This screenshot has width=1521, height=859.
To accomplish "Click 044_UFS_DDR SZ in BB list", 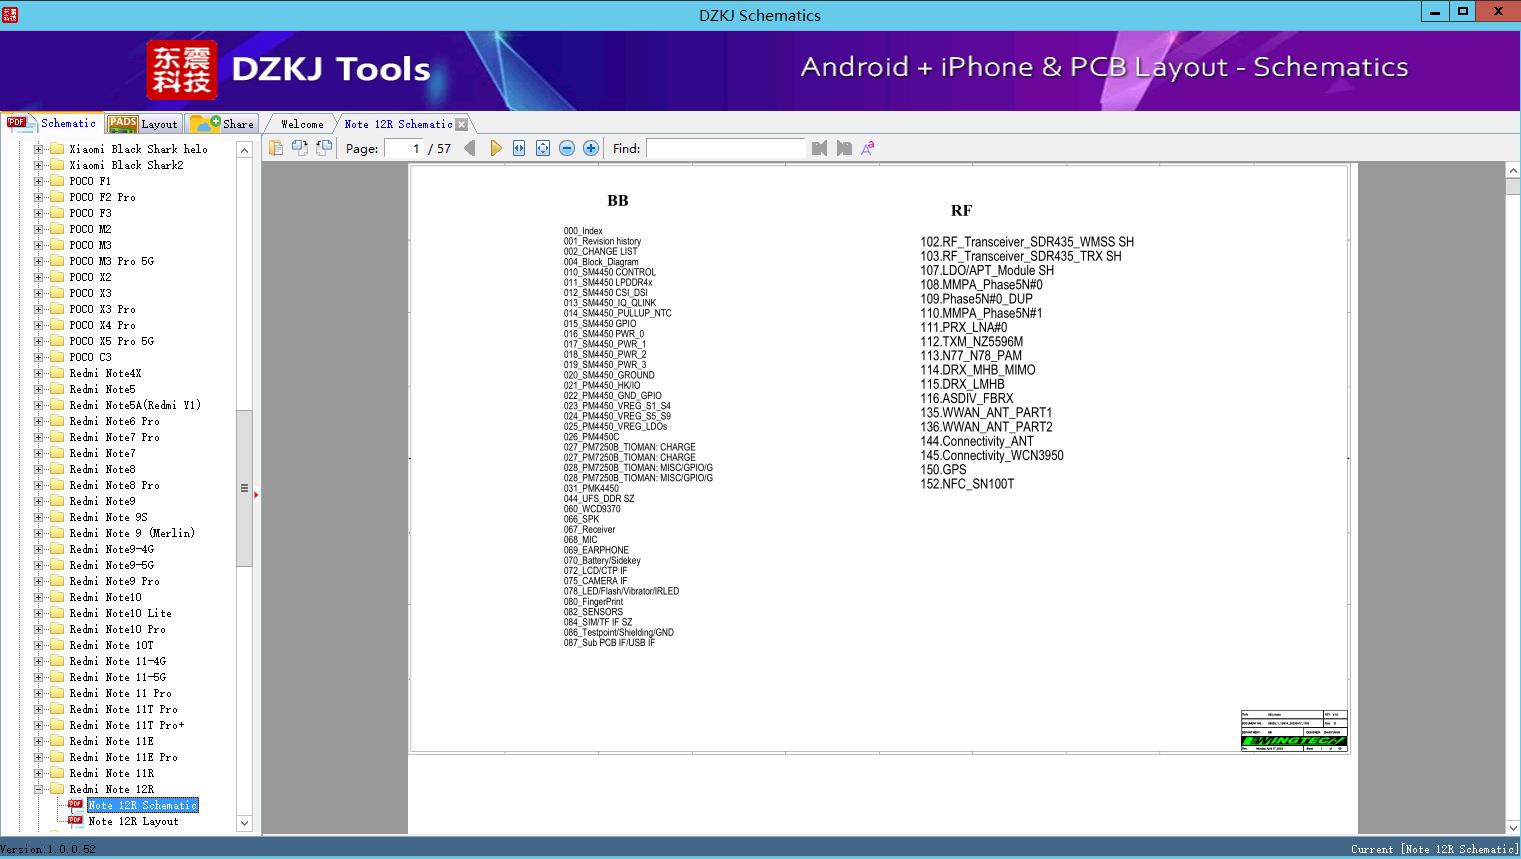I will [x=599, y=499].
